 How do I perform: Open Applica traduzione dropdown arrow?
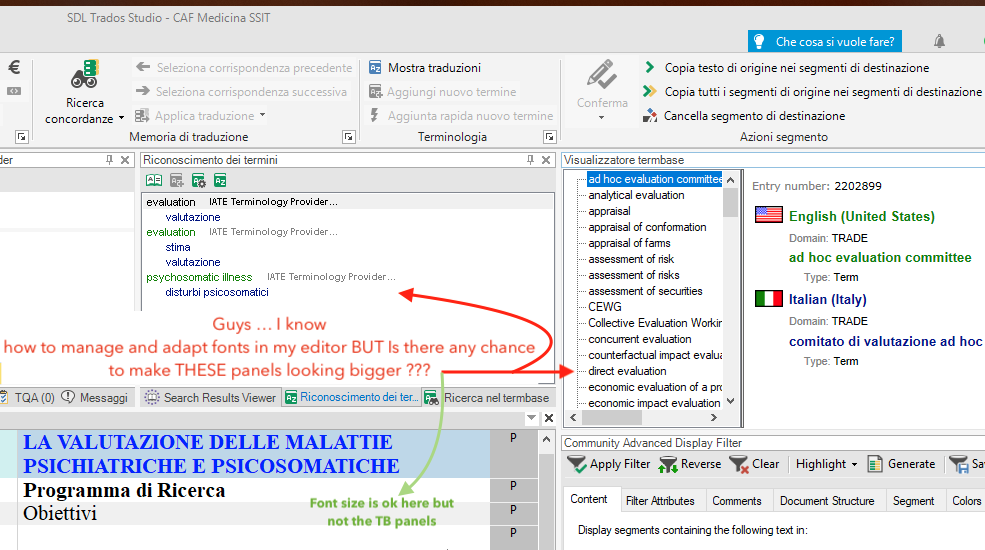[x=263, y=115]
